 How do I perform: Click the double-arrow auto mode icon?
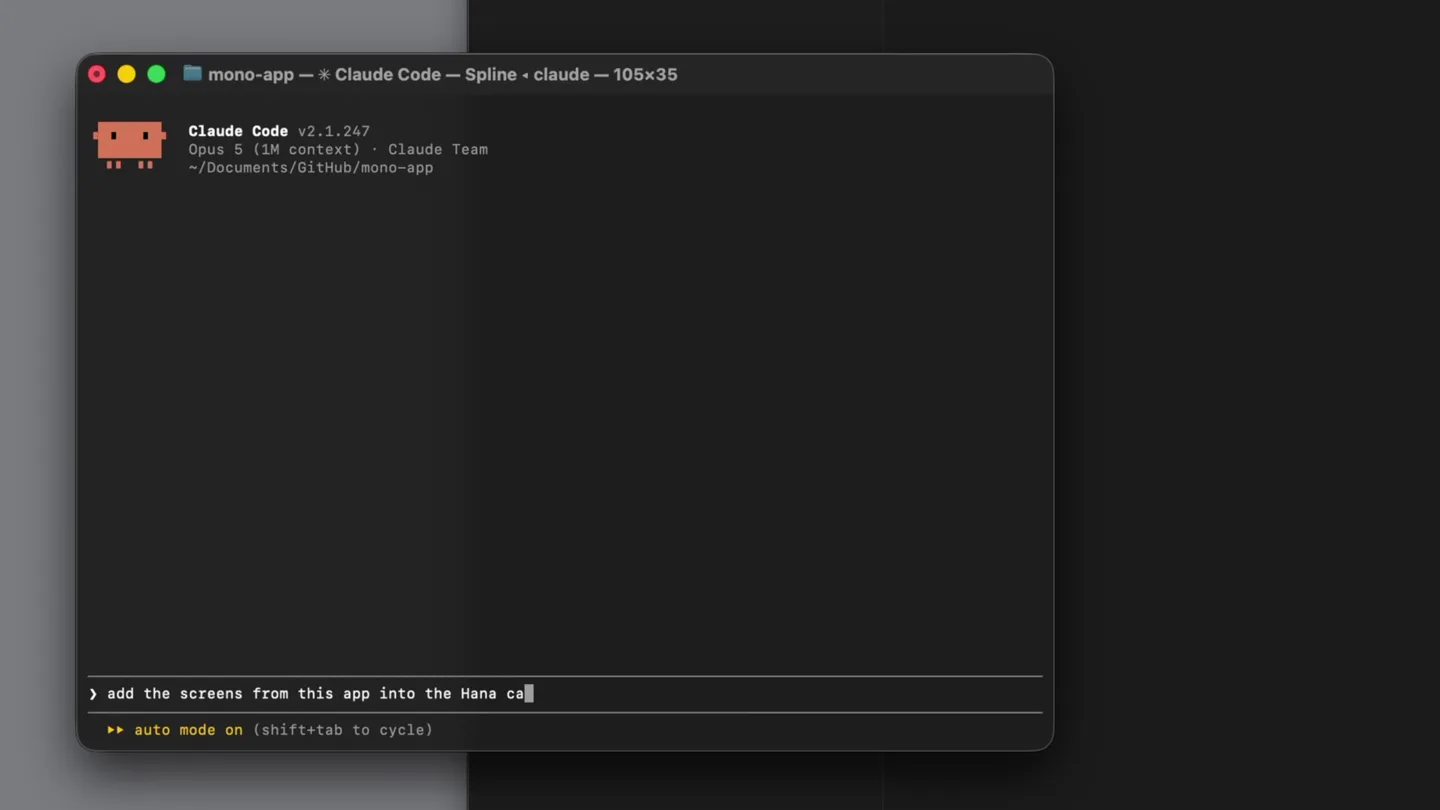tap(116, 730)
